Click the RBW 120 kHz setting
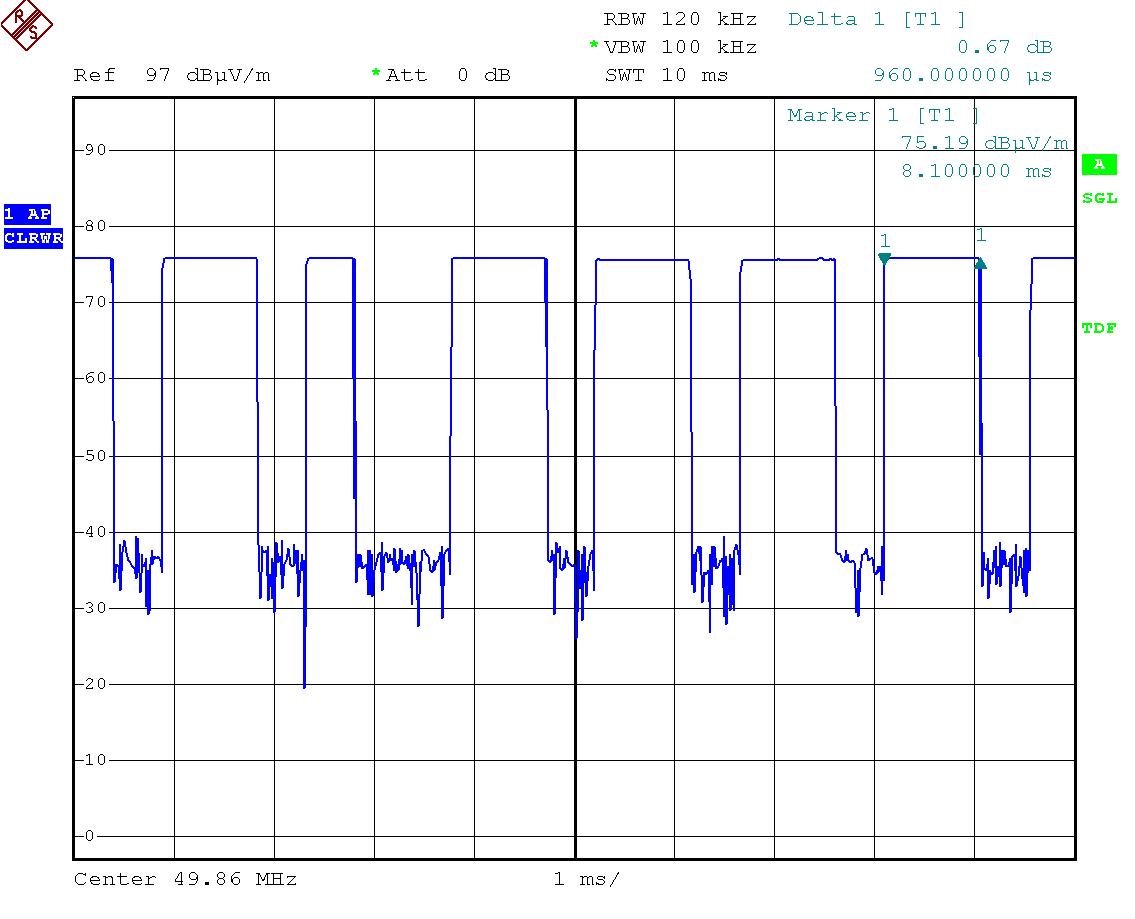Image resolution: width=1135 pixels, height=919 pixels. (x=680, y=19)
